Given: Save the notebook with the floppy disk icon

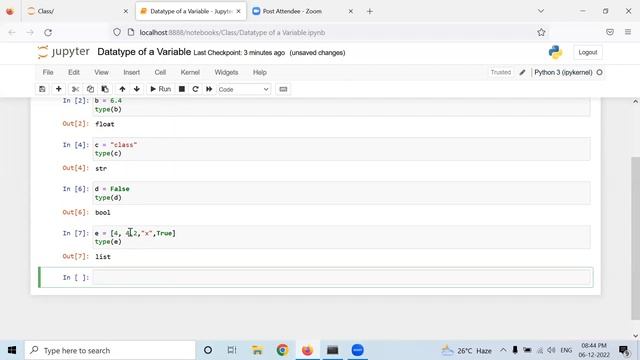Looking at the screenshot, I should pyautogui.click(x=42, y=89).
